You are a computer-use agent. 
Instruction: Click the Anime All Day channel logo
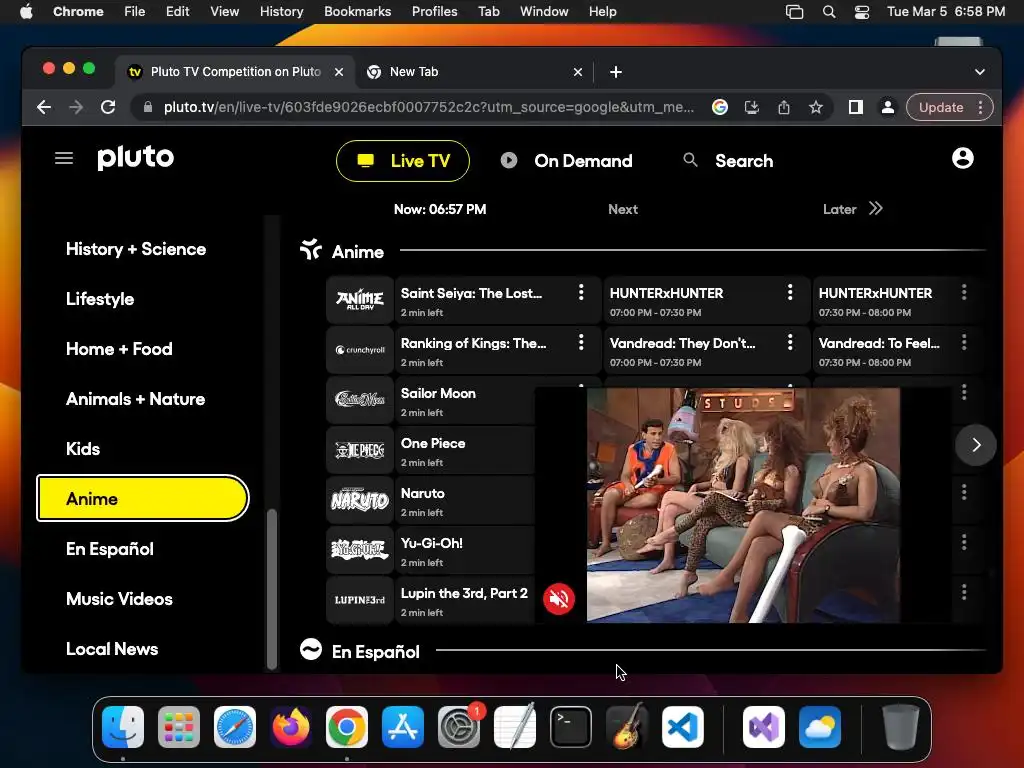coord(360,300)
